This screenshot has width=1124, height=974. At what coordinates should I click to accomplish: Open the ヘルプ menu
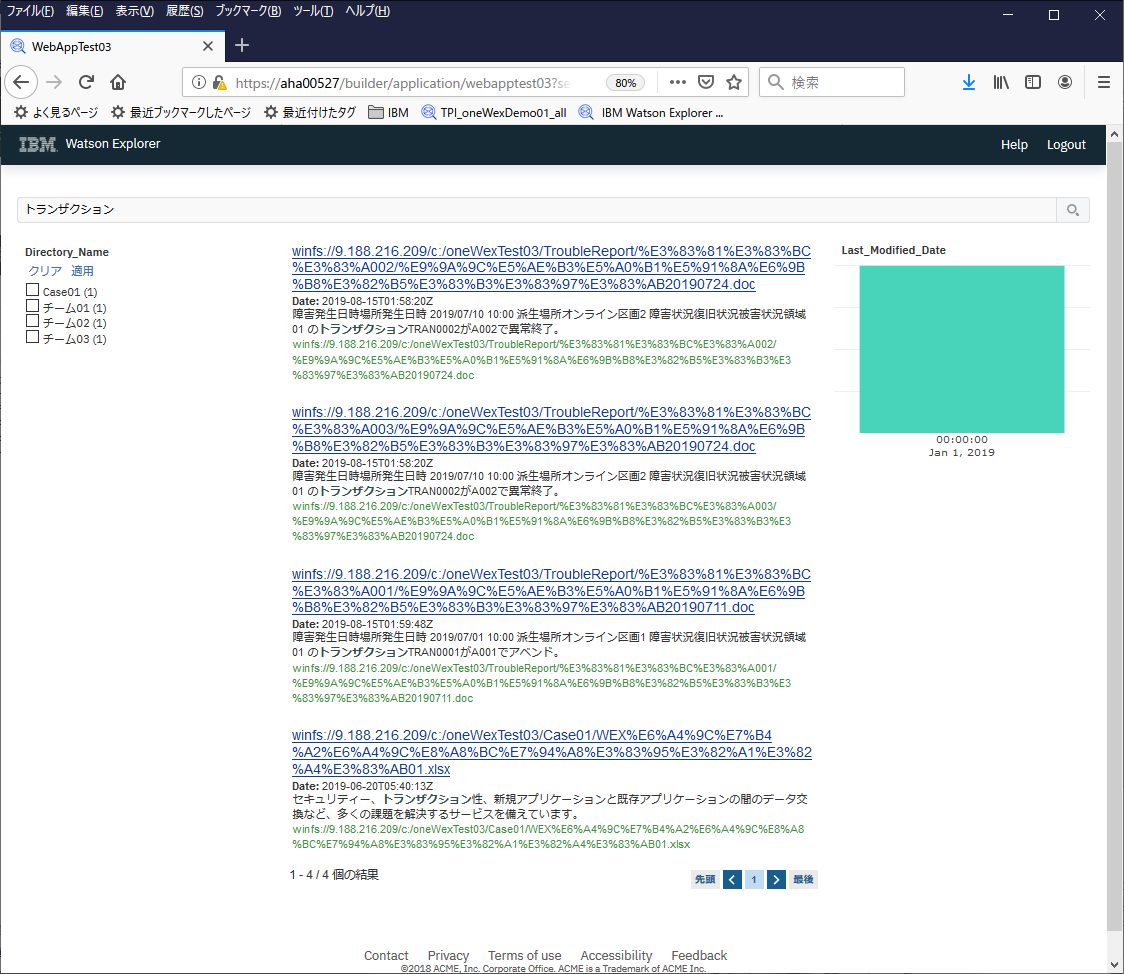click(368, 11)
